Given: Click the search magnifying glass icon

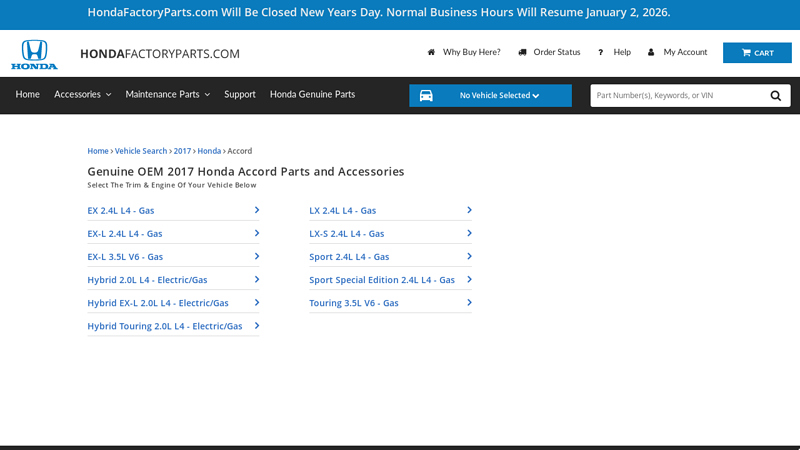Looking at the screenshot, I should pyautogui.click(x=776, y=96).
